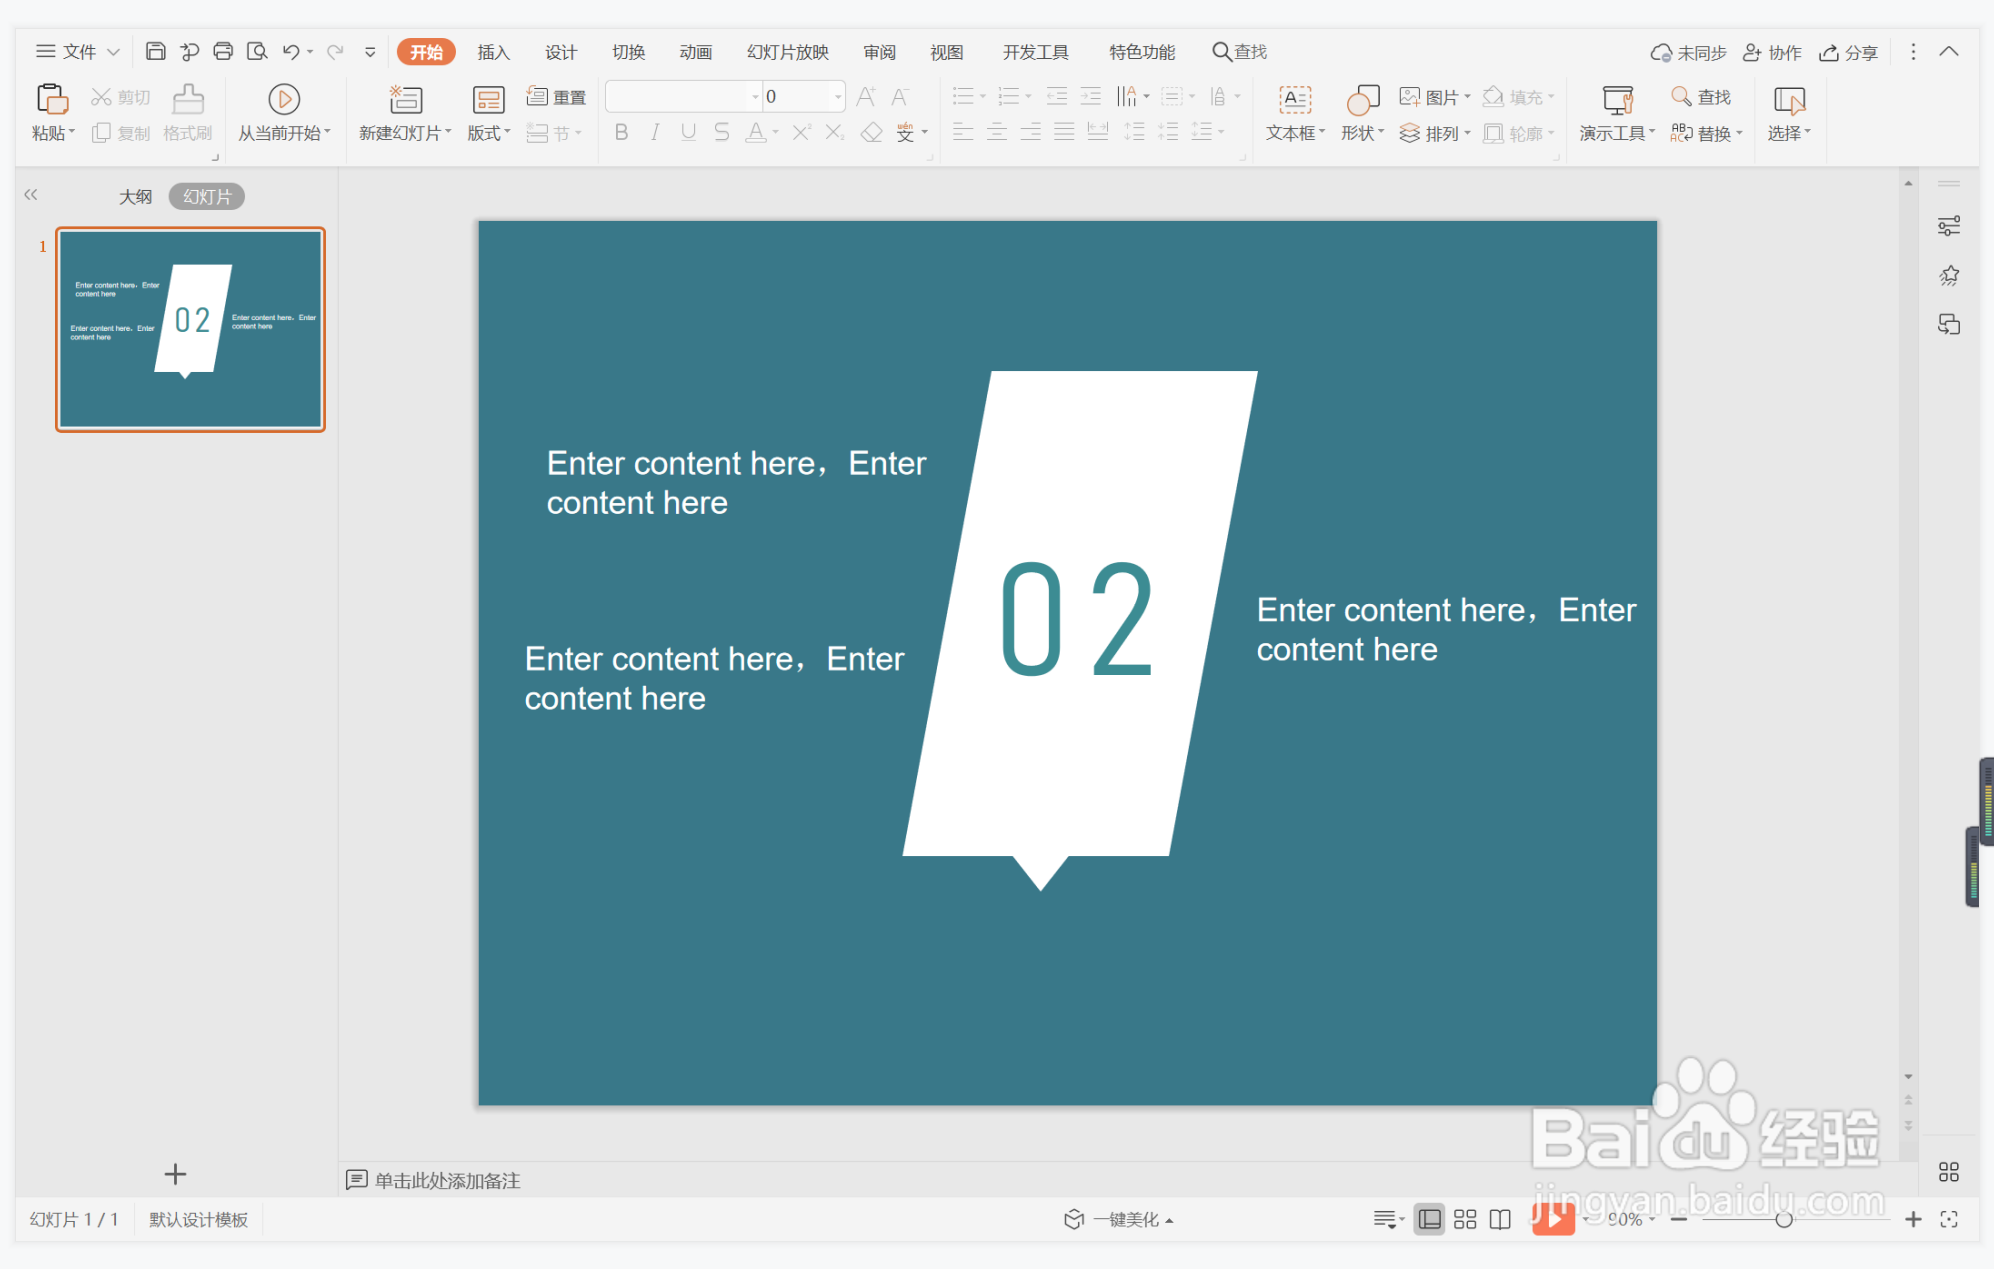This screenshot has width=1994, height=1269.
Task: Click the Paste icon
Action: pos(52,100)
